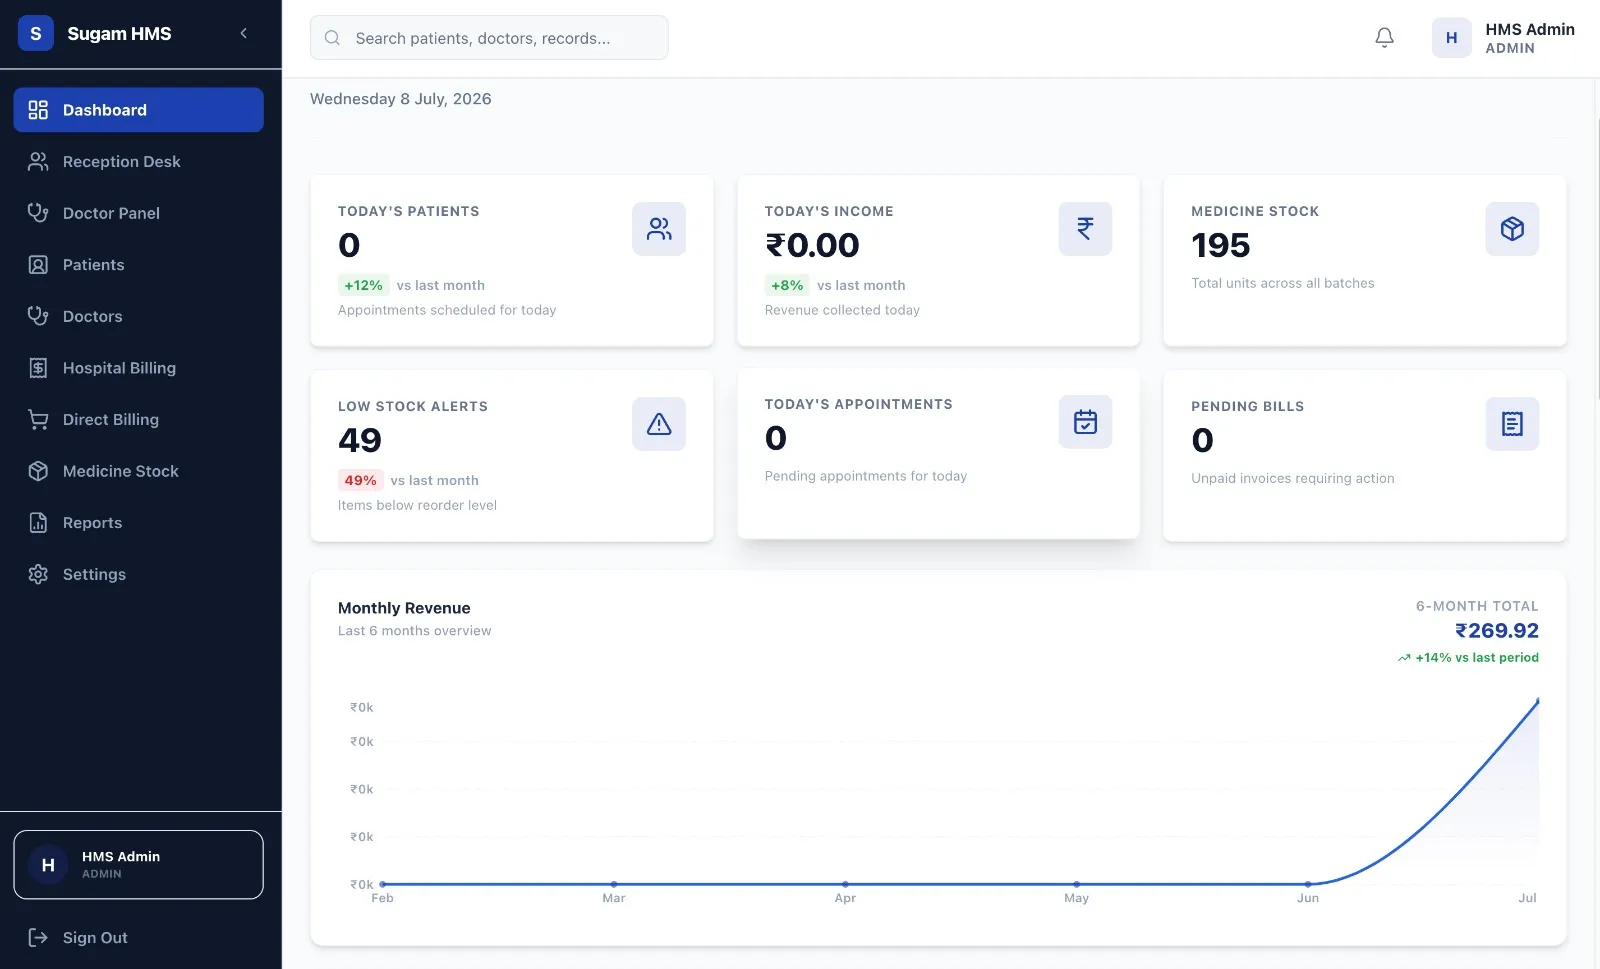
Task: Select the Apr data point on revenue chart
Action: coord(845,884)
